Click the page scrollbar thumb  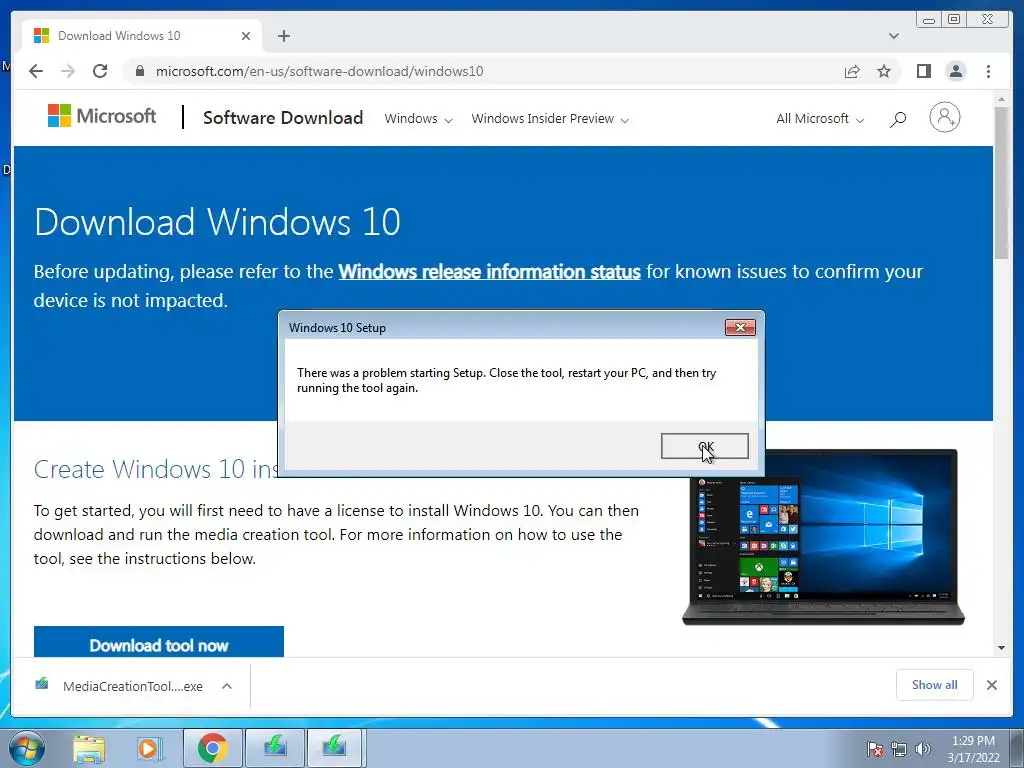tap(1001, 182)
